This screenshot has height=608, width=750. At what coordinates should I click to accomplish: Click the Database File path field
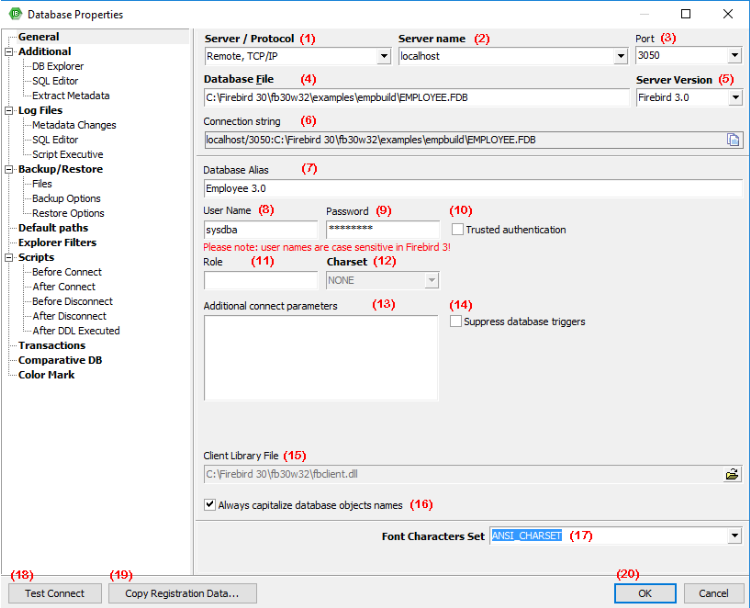417,98
